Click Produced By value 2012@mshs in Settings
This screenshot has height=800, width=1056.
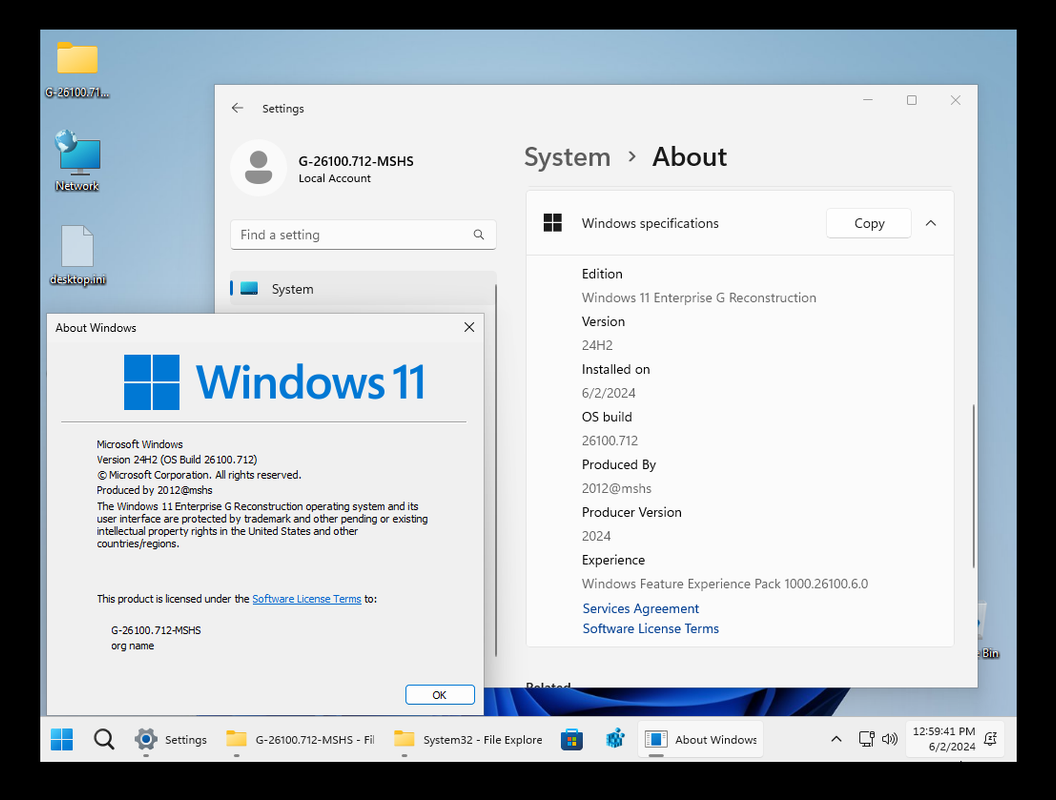(x=617, y=488)
